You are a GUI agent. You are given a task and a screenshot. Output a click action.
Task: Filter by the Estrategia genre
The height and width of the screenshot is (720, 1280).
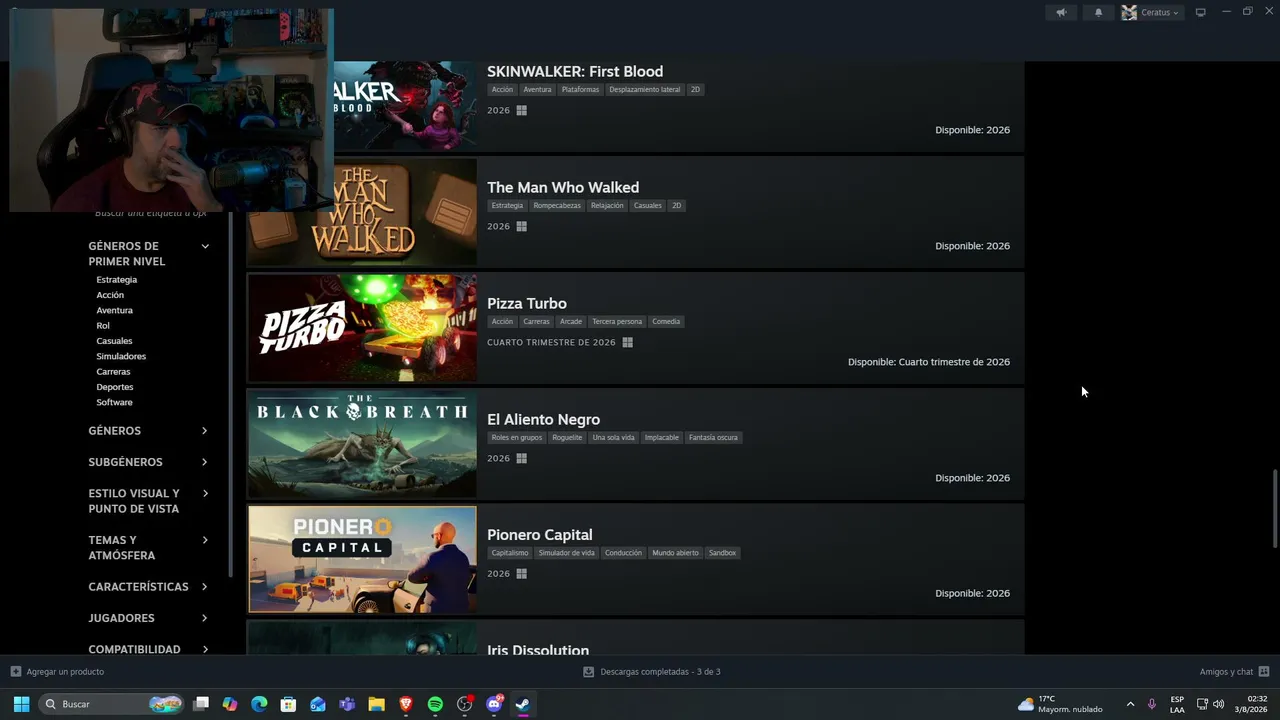[117, 280]
